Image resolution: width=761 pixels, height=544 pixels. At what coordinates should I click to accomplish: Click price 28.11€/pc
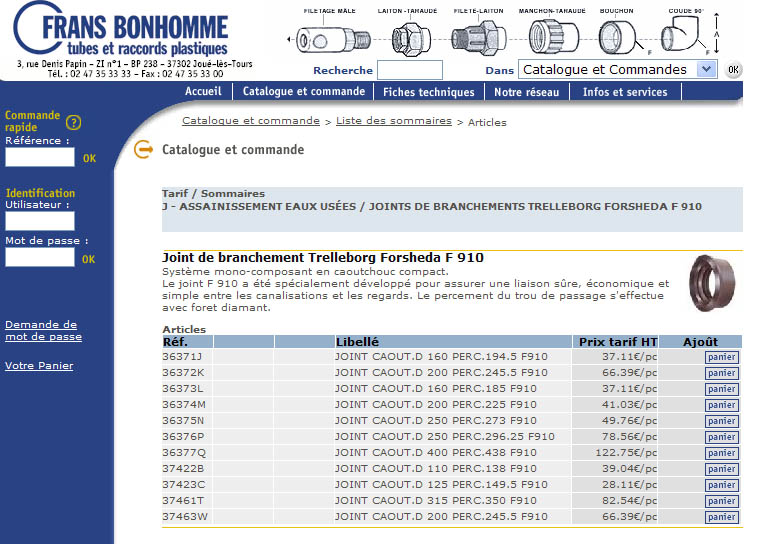tap(629, 485)
